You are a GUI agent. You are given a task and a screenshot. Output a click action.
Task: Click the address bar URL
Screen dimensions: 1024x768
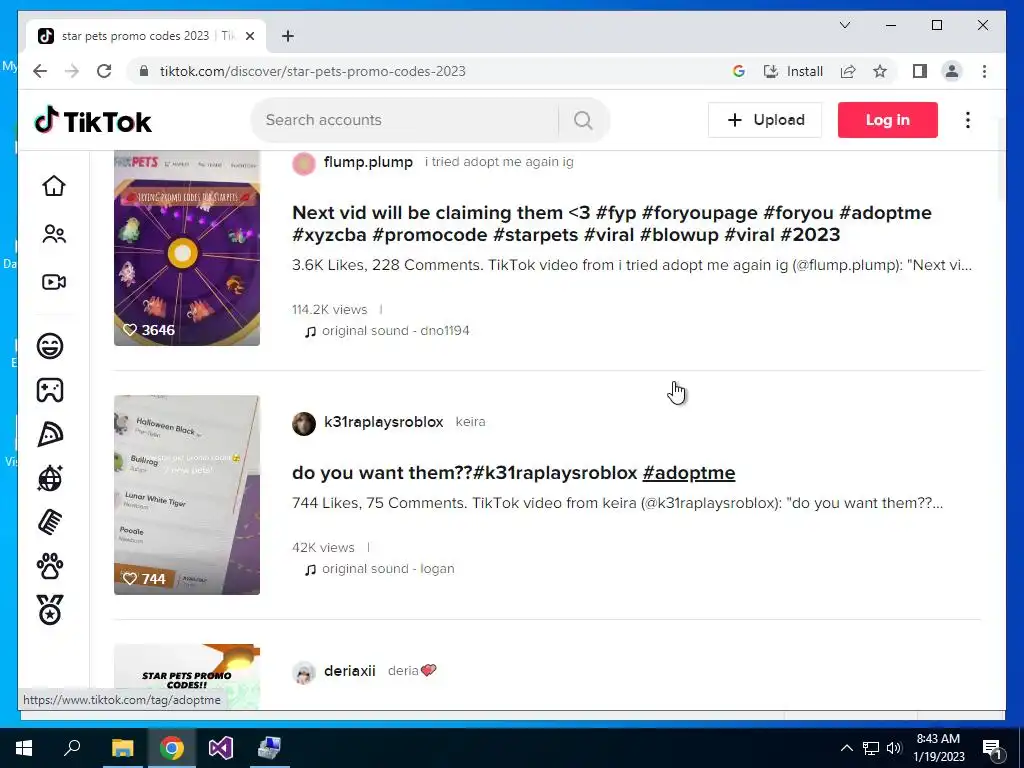(312, 71)
